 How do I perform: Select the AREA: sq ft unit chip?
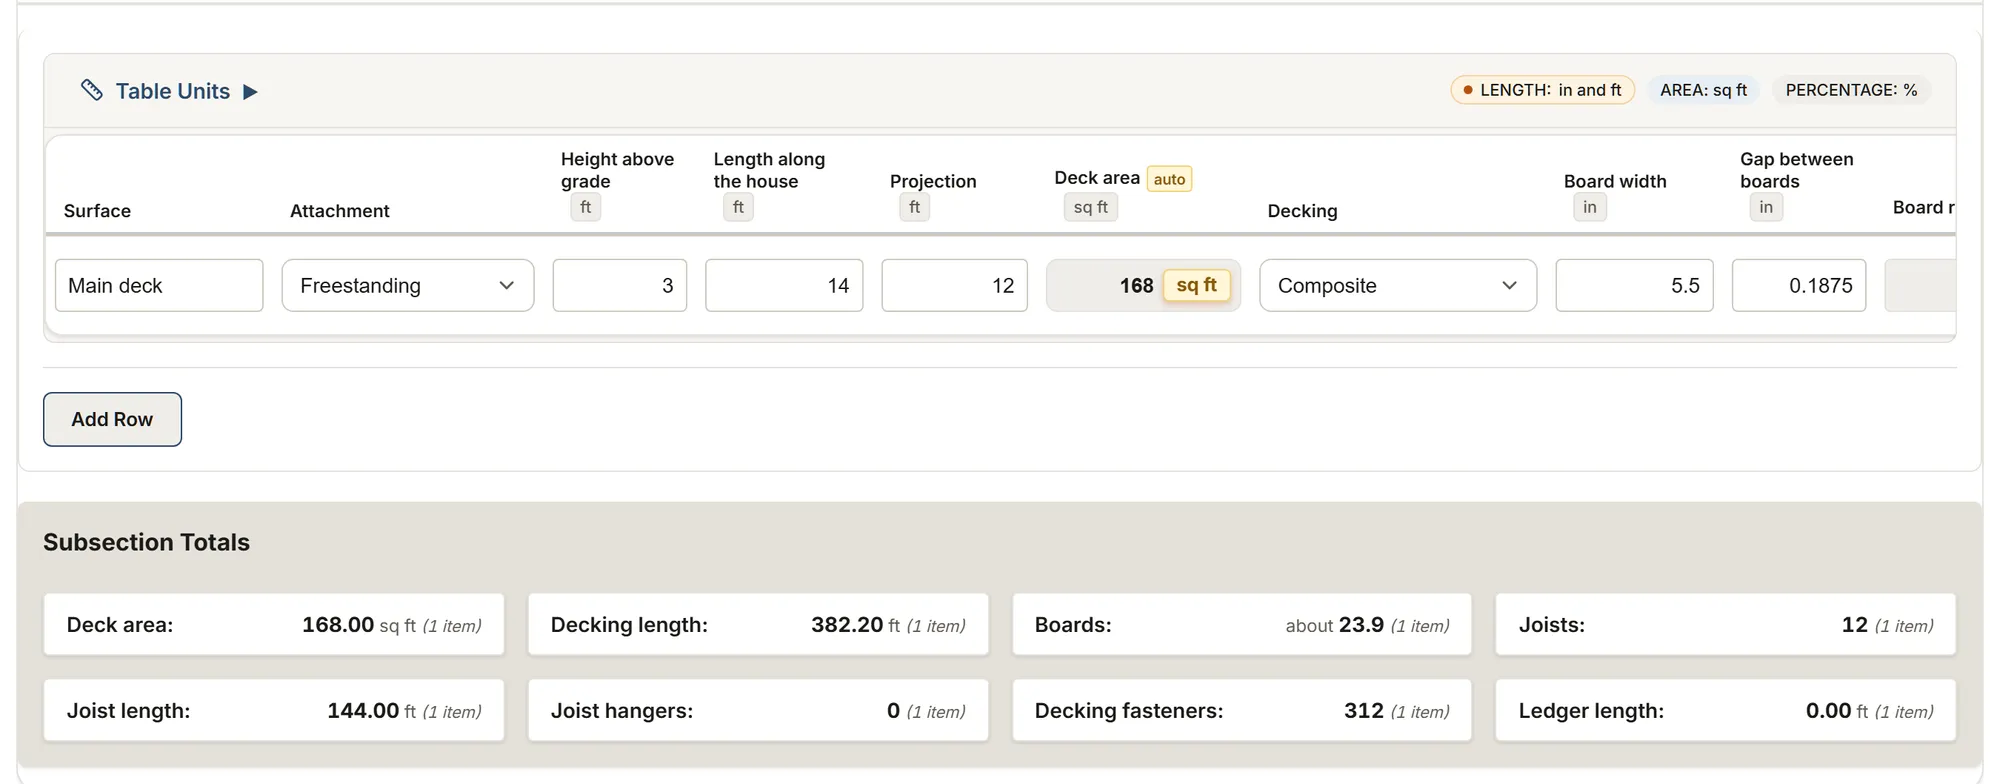[1703, 90]
